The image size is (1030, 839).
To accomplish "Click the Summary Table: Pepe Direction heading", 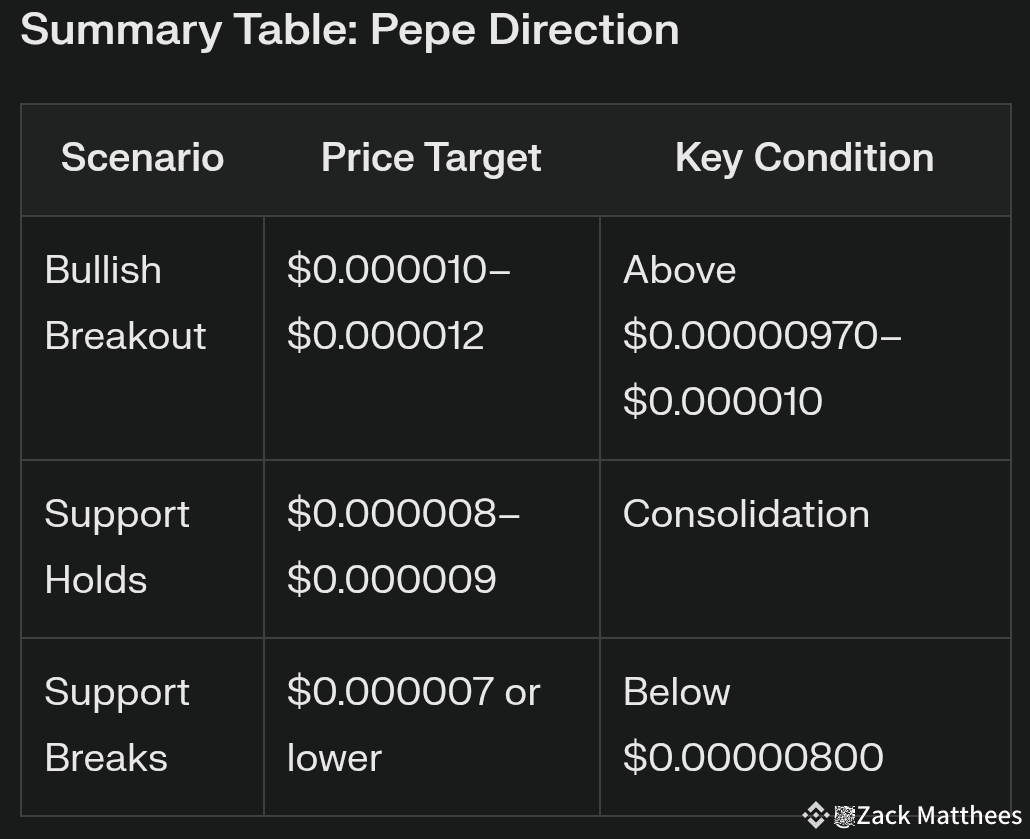I will coord(350,30).
